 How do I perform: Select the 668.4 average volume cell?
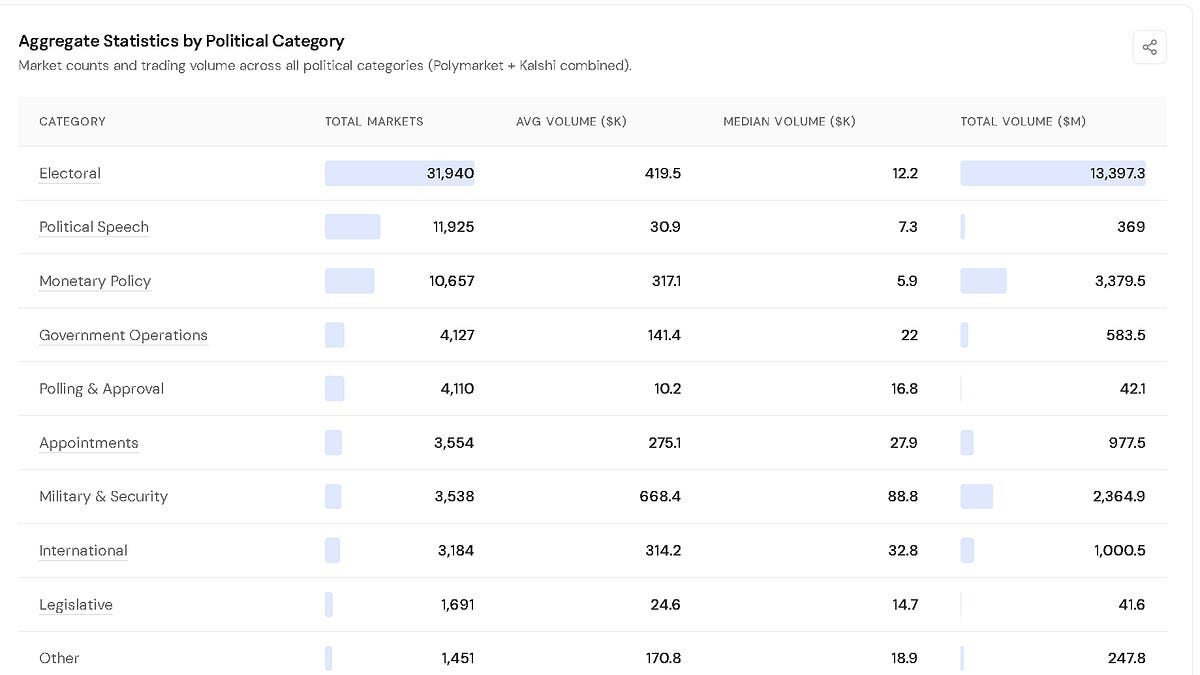[x=660, y=496]
